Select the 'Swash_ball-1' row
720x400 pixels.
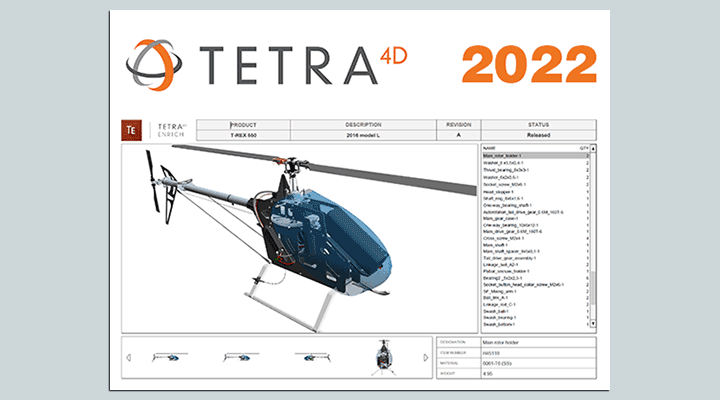point(535,311)
